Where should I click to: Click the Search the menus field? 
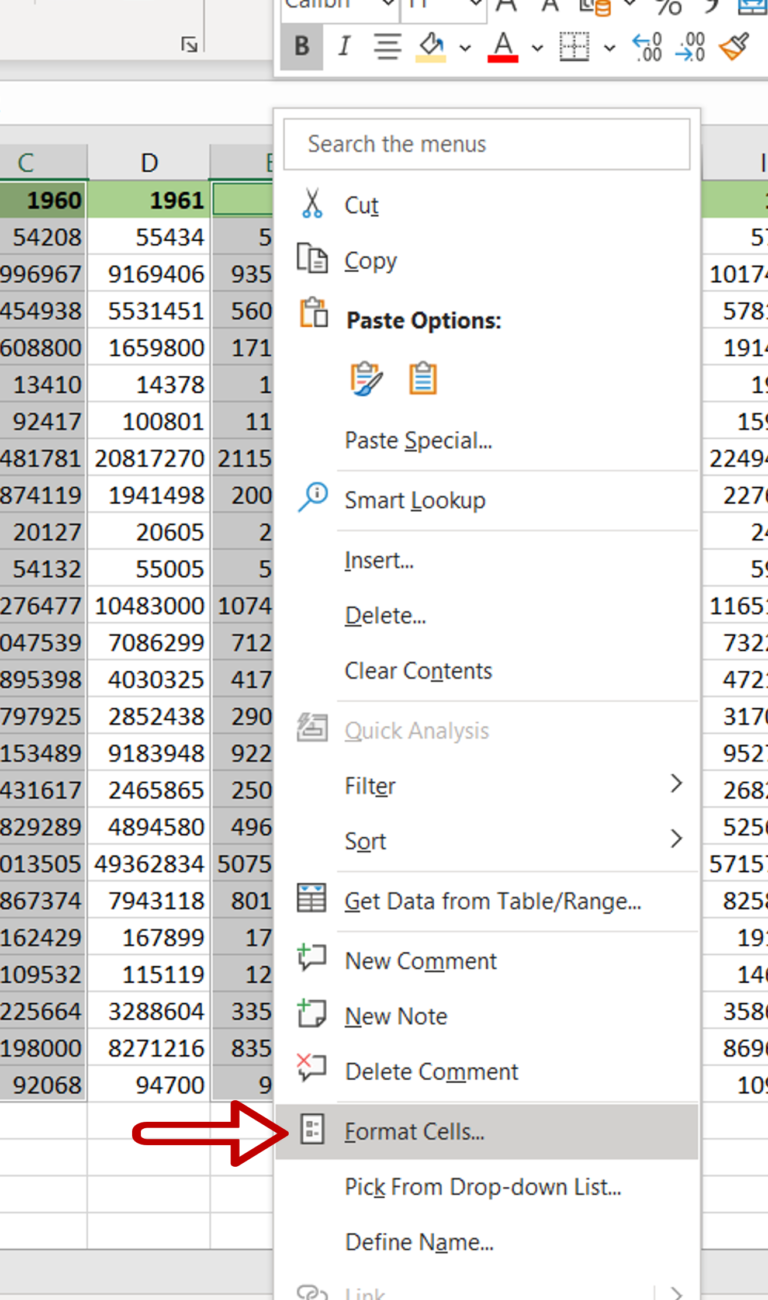(x=486, y=143)
